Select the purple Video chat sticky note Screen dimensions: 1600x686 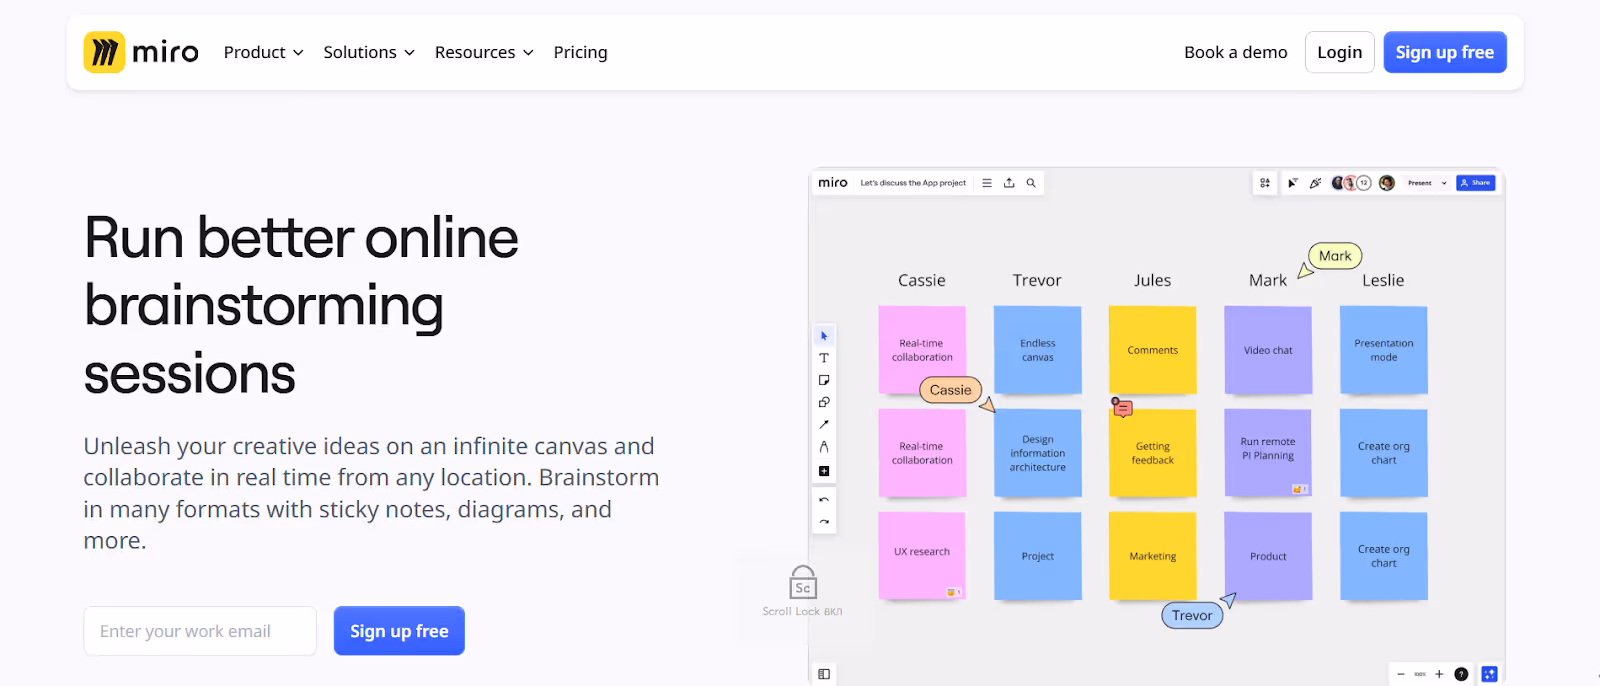[1268, 350]
